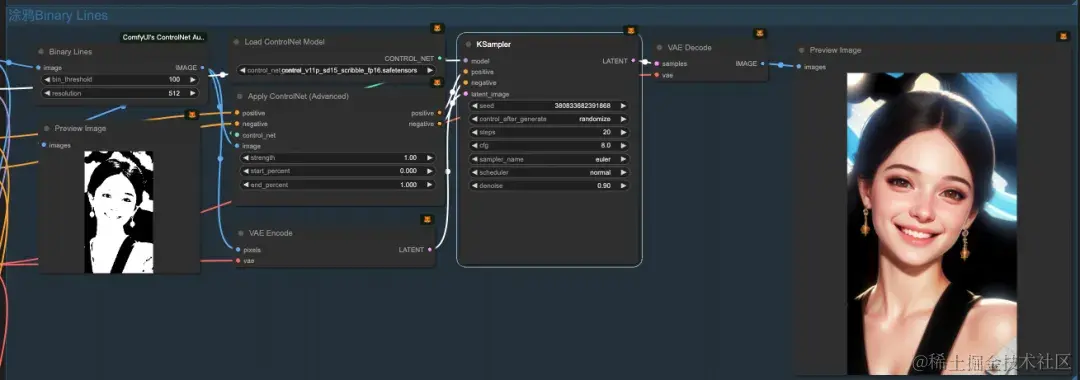The height and width of the screenshot is (380, 1080).
Task: Increase seed with its right arrow
Action: pos(623,106)
